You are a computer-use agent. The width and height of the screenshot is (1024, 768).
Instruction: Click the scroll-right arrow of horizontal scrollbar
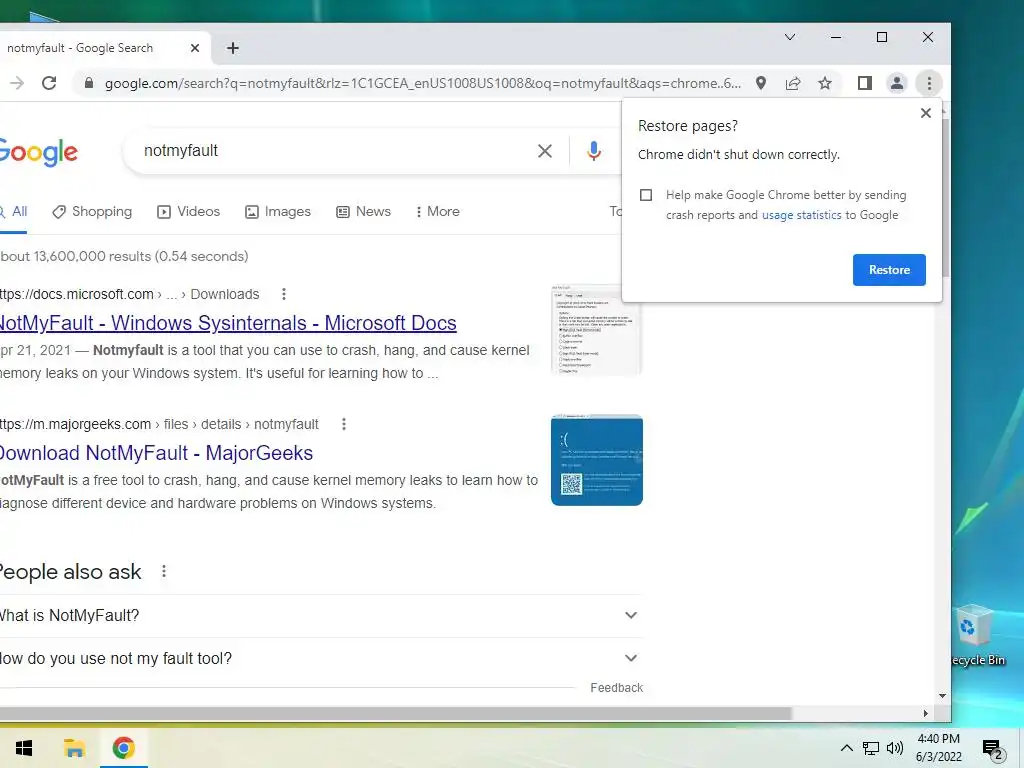925,713
